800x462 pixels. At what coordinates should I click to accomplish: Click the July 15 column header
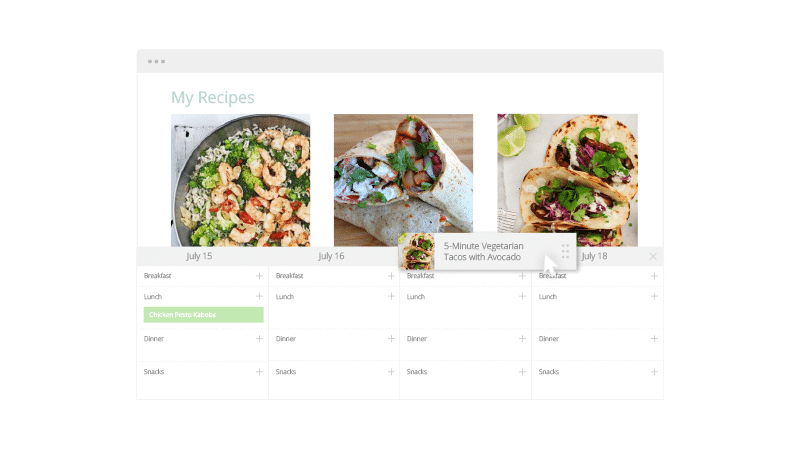tap(199, 256)
